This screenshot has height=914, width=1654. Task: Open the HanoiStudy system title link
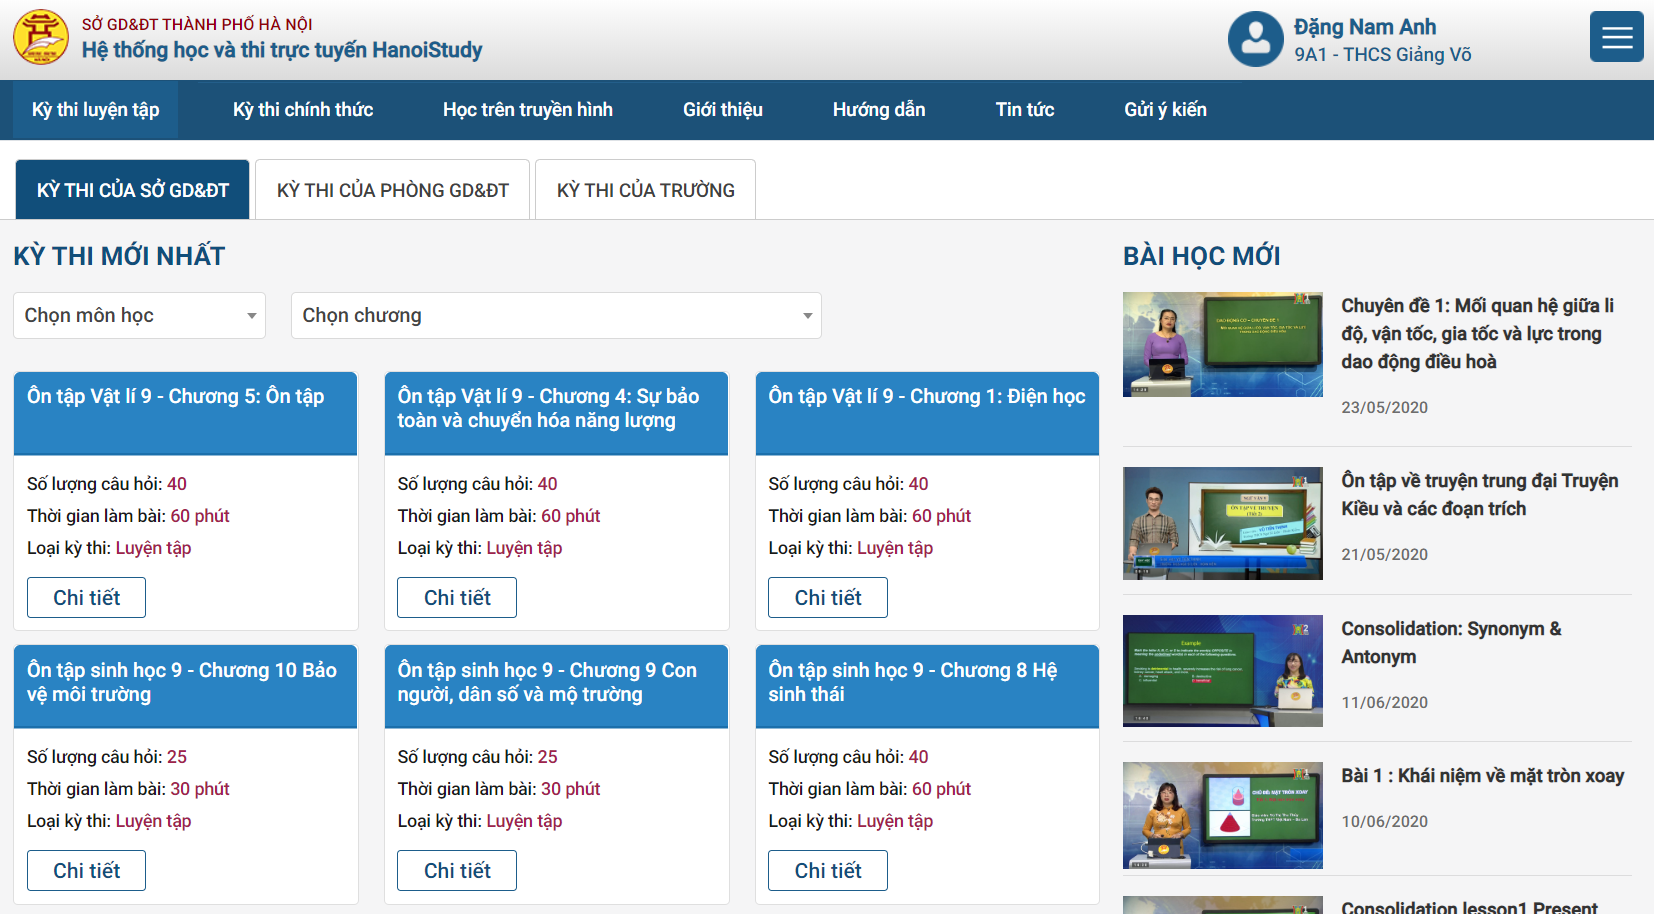click(282, 50)
